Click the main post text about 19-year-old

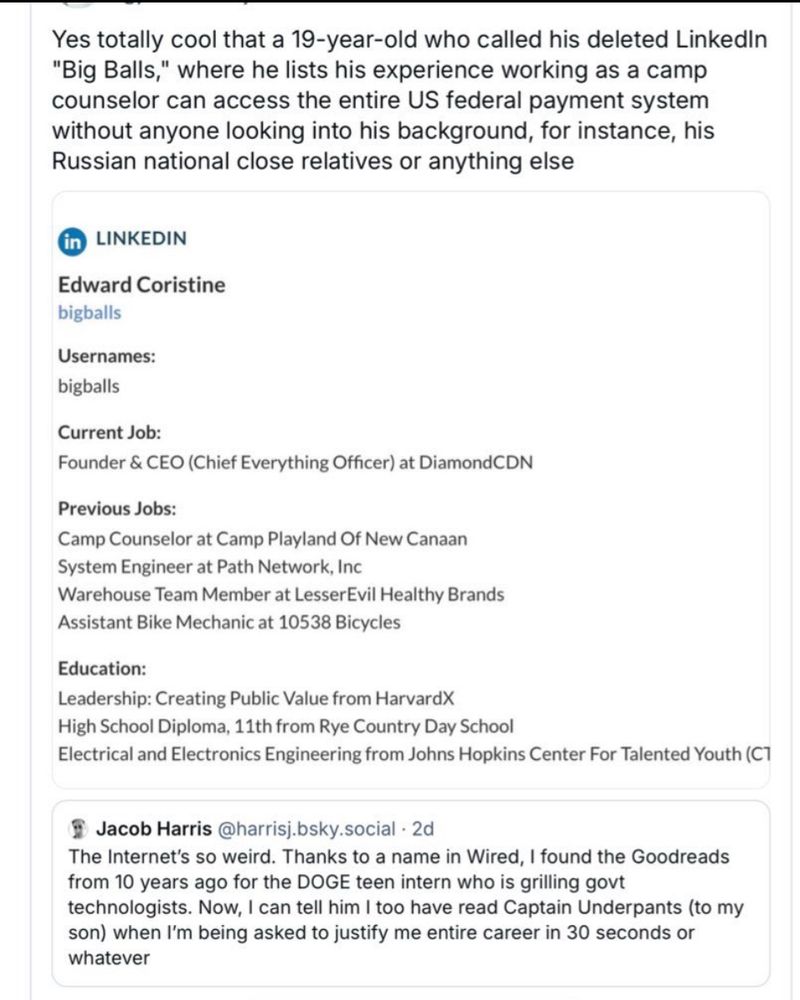[409, 100]
